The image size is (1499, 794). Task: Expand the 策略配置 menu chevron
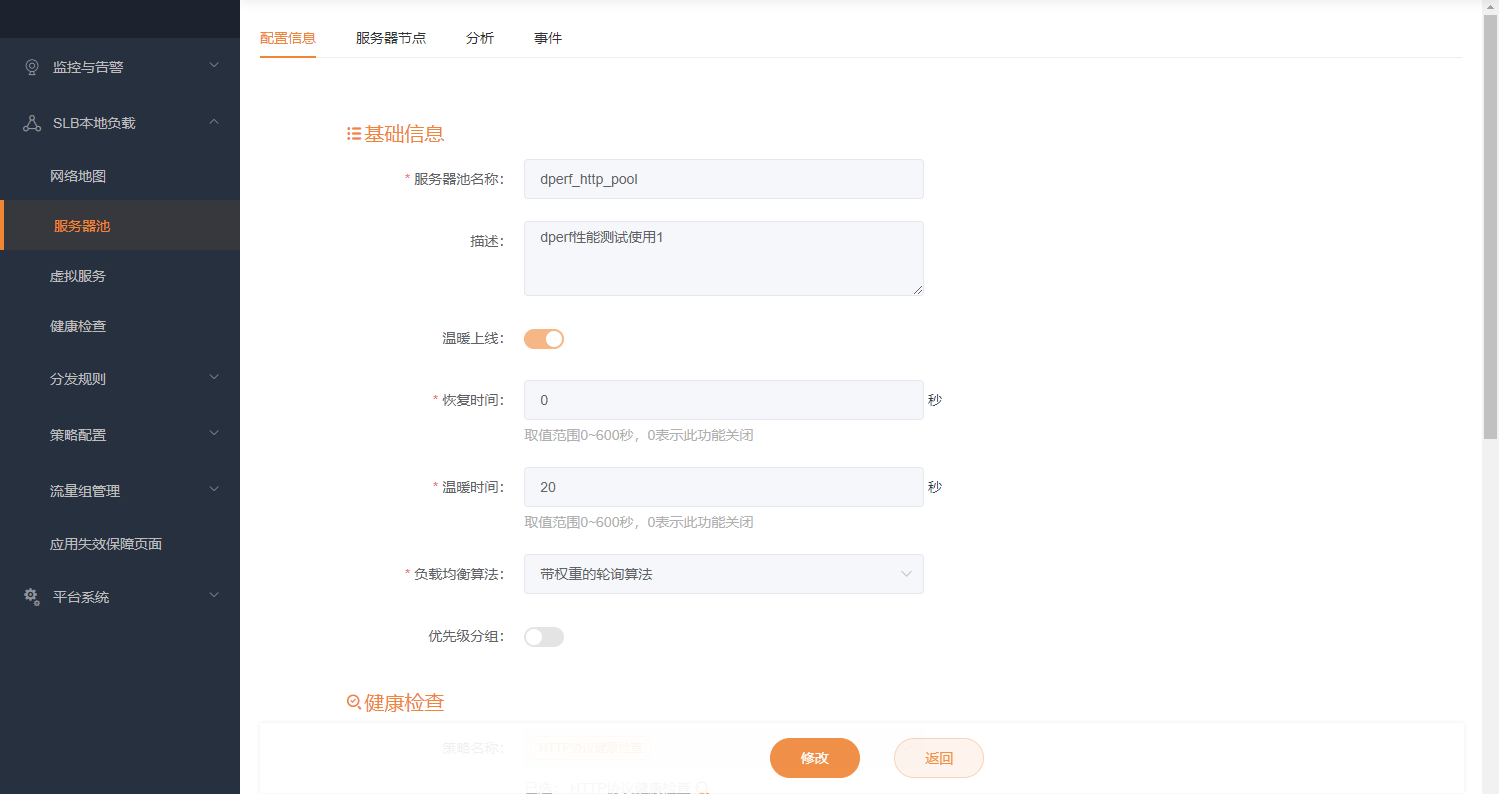tap(213, 434)
